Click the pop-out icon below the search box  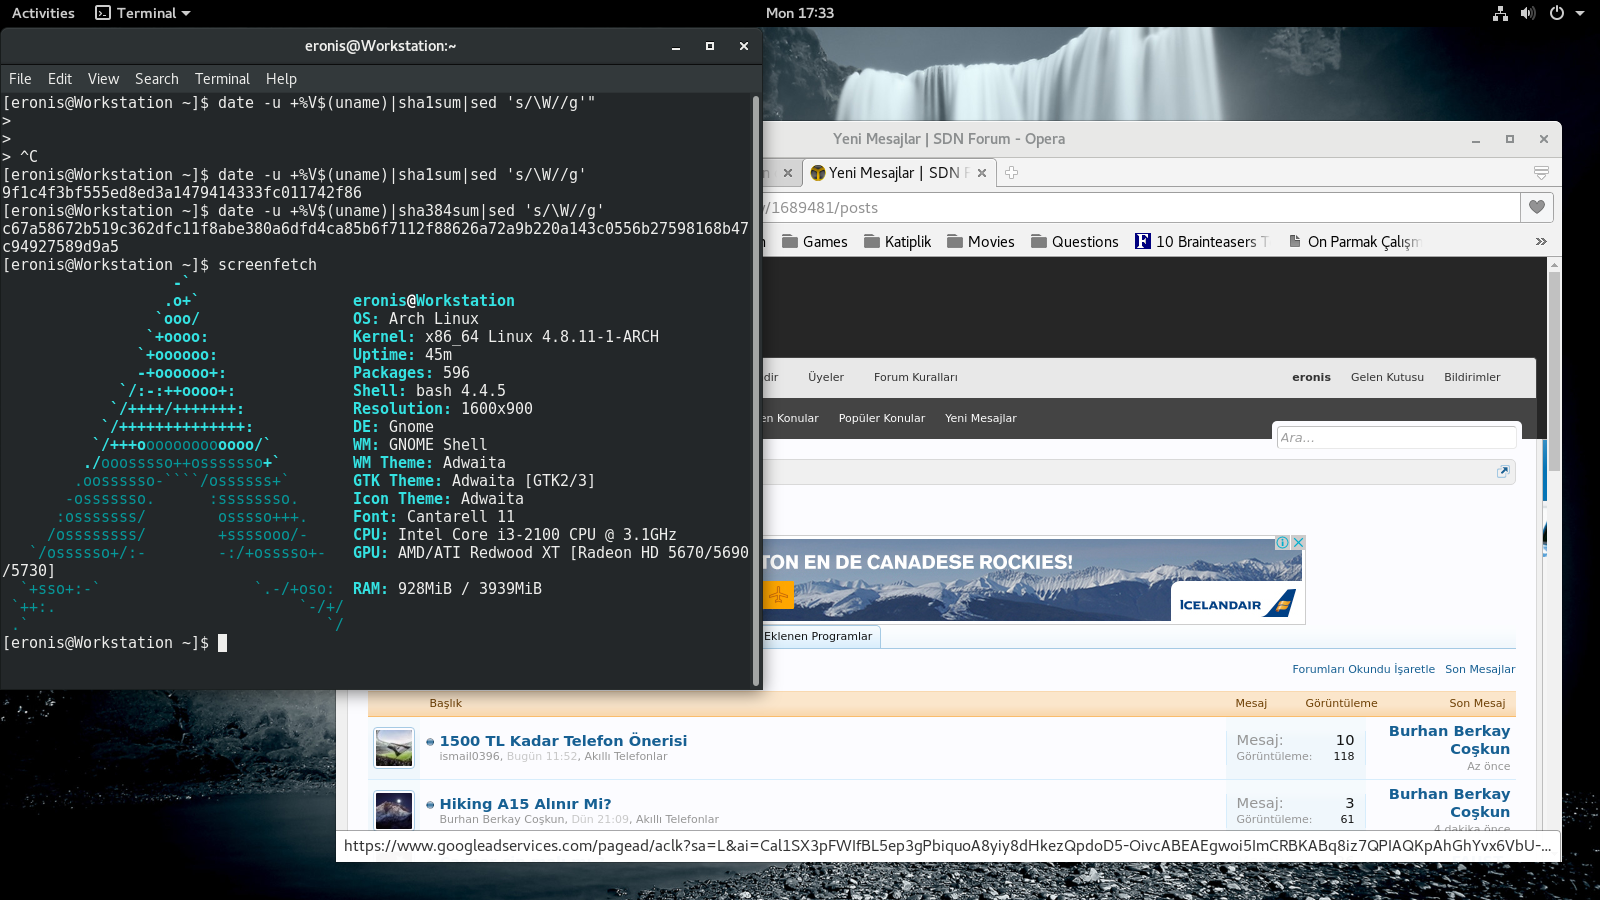click(1502, 472)
